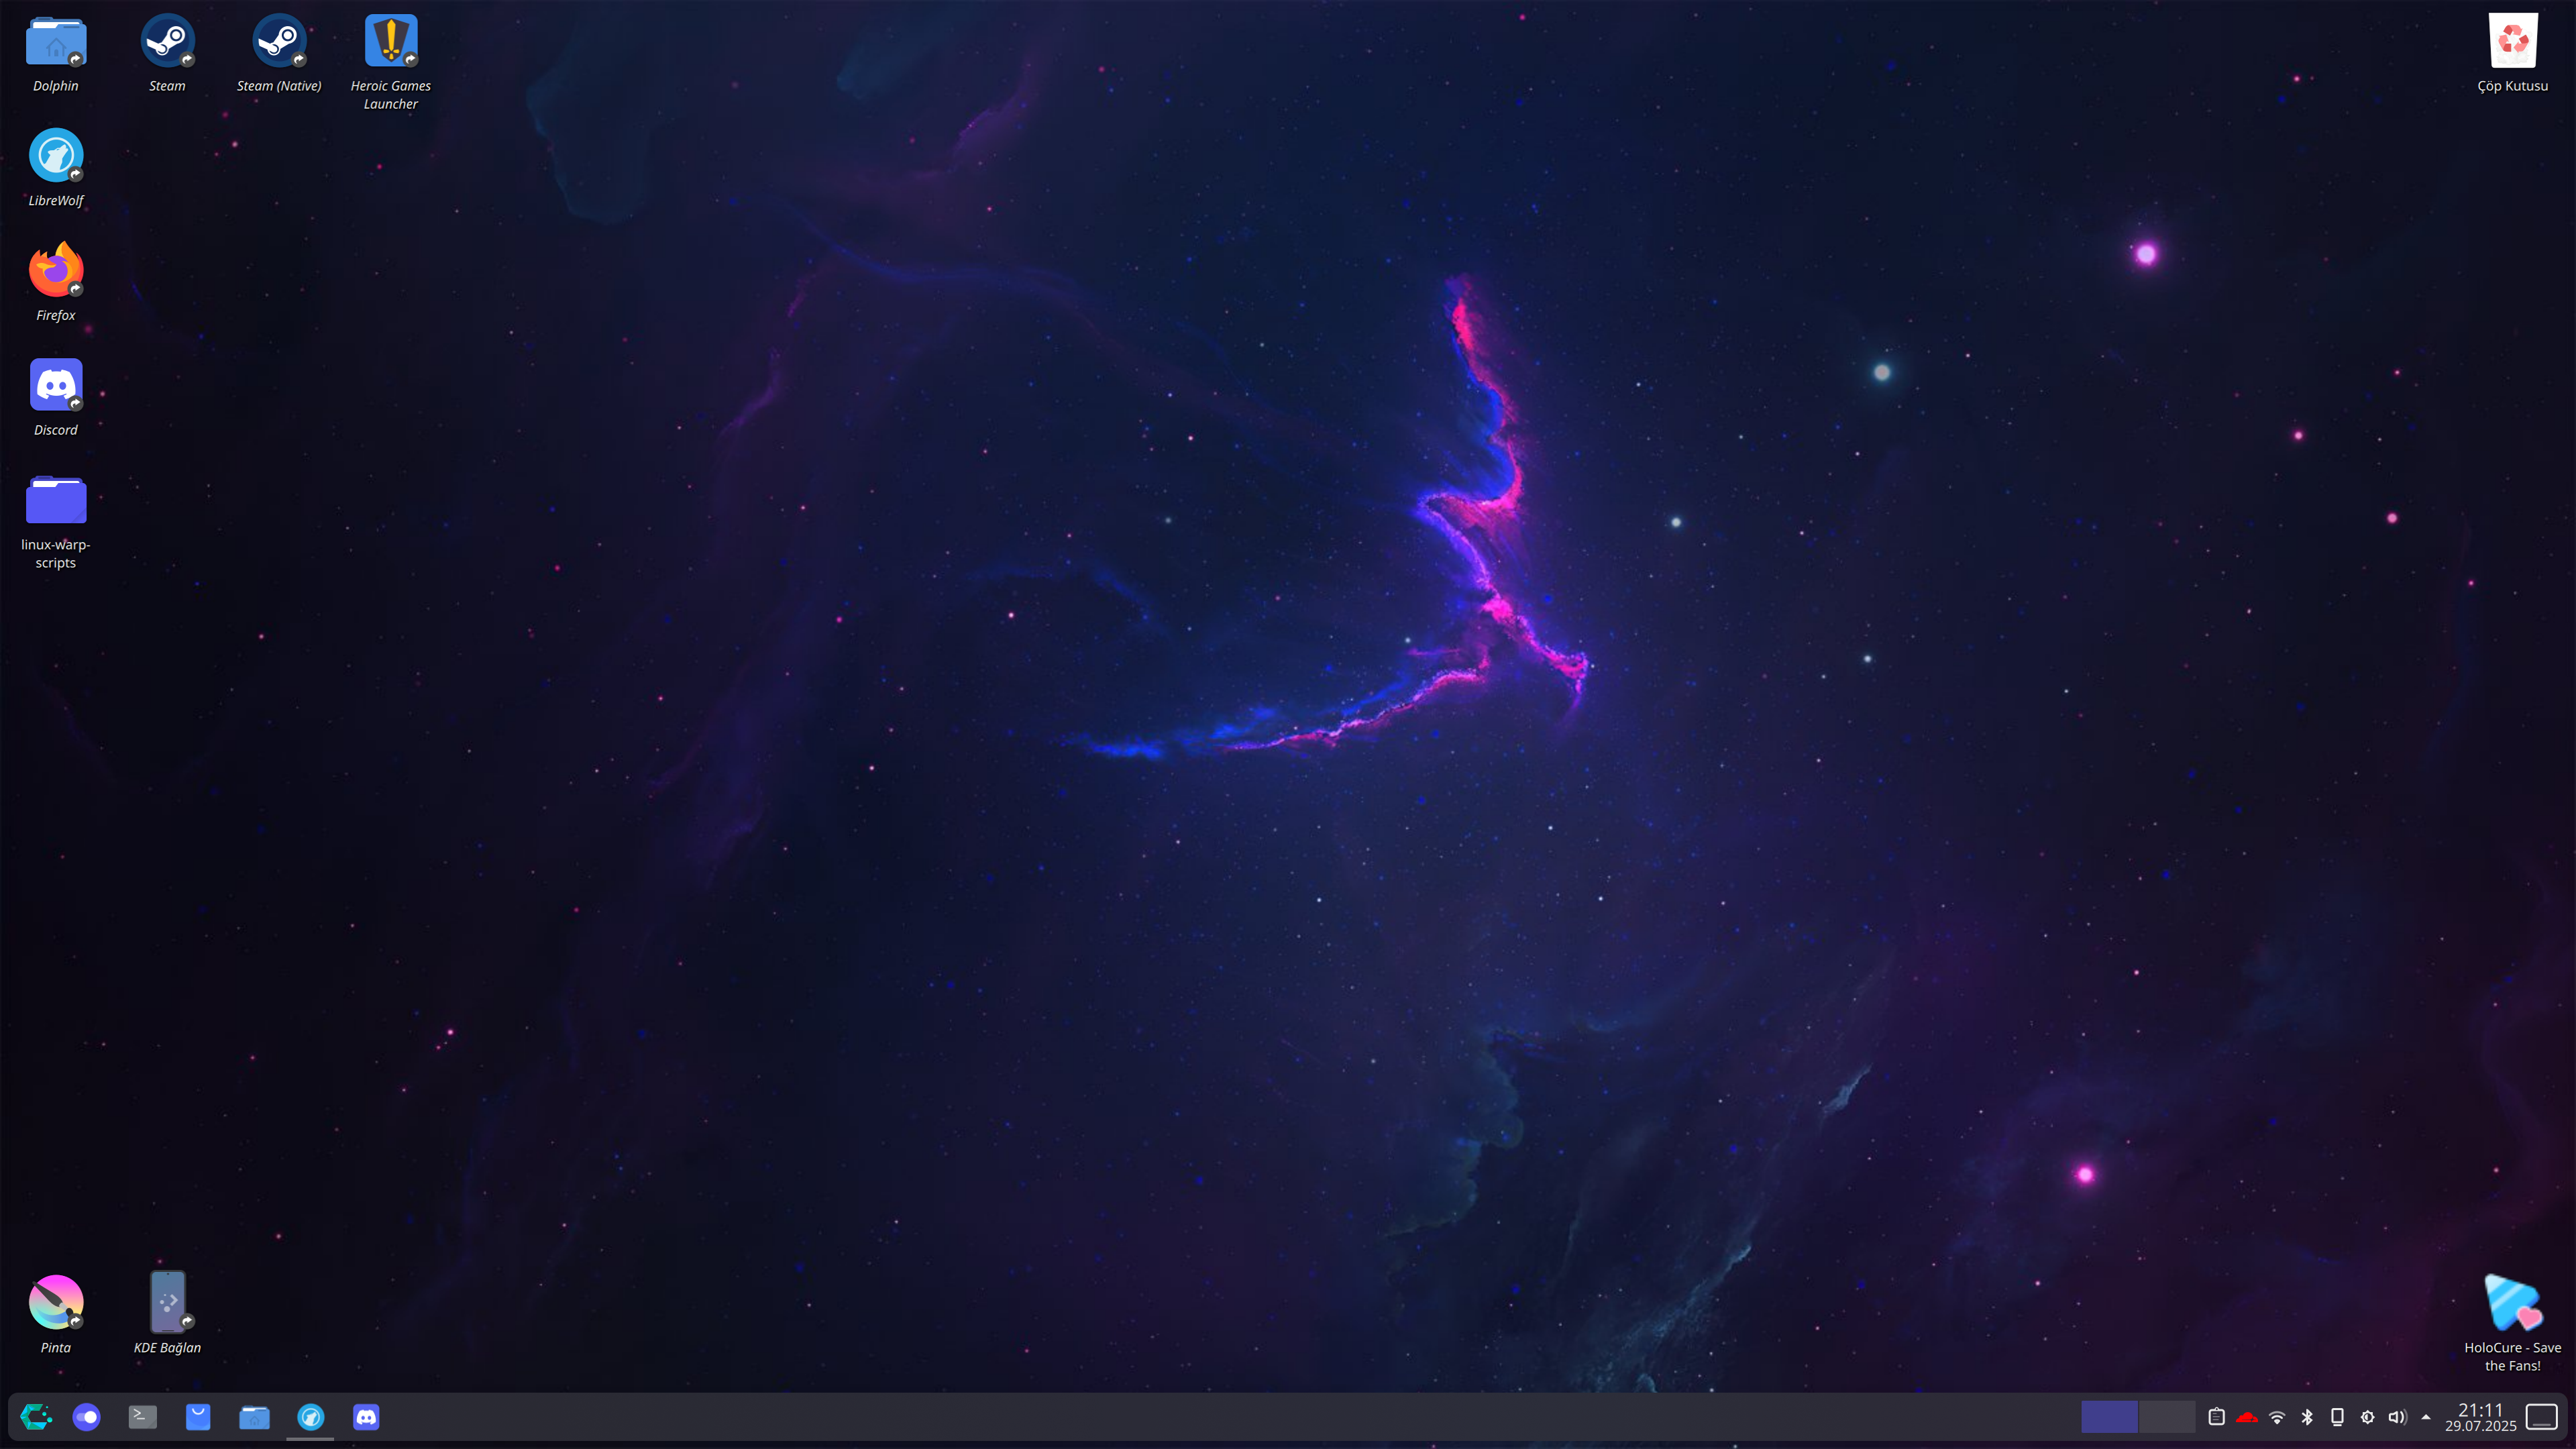
Task: Open the clipboard tray icon
Action: coord(2216,1417)
